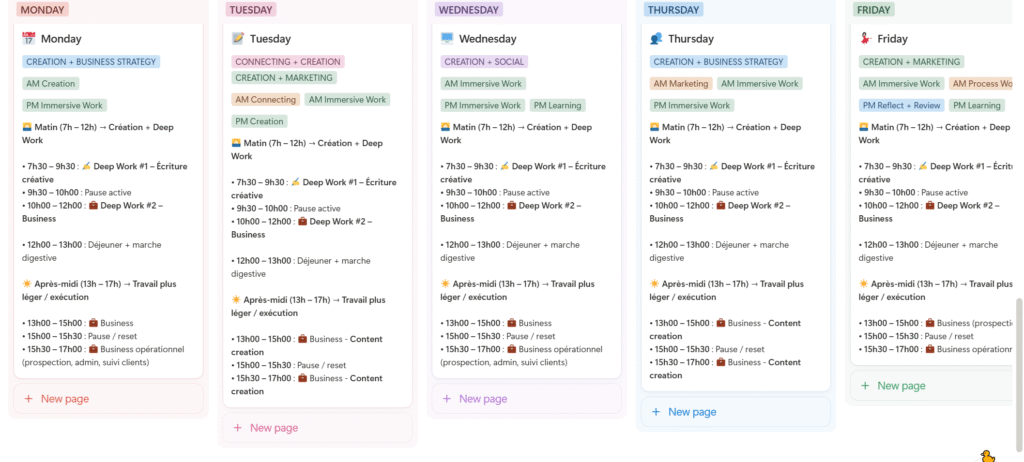This screenshot has height=462, width=1024.
Task: Click the computer icon beside Wednesday title
Action: coord(447,39)
